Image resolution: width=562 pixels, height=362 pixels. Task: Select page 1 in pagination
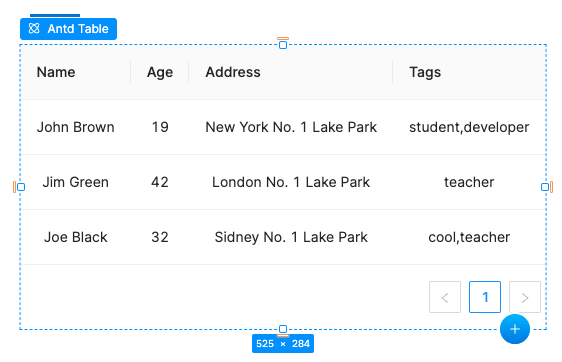click(x=485, y=297)
